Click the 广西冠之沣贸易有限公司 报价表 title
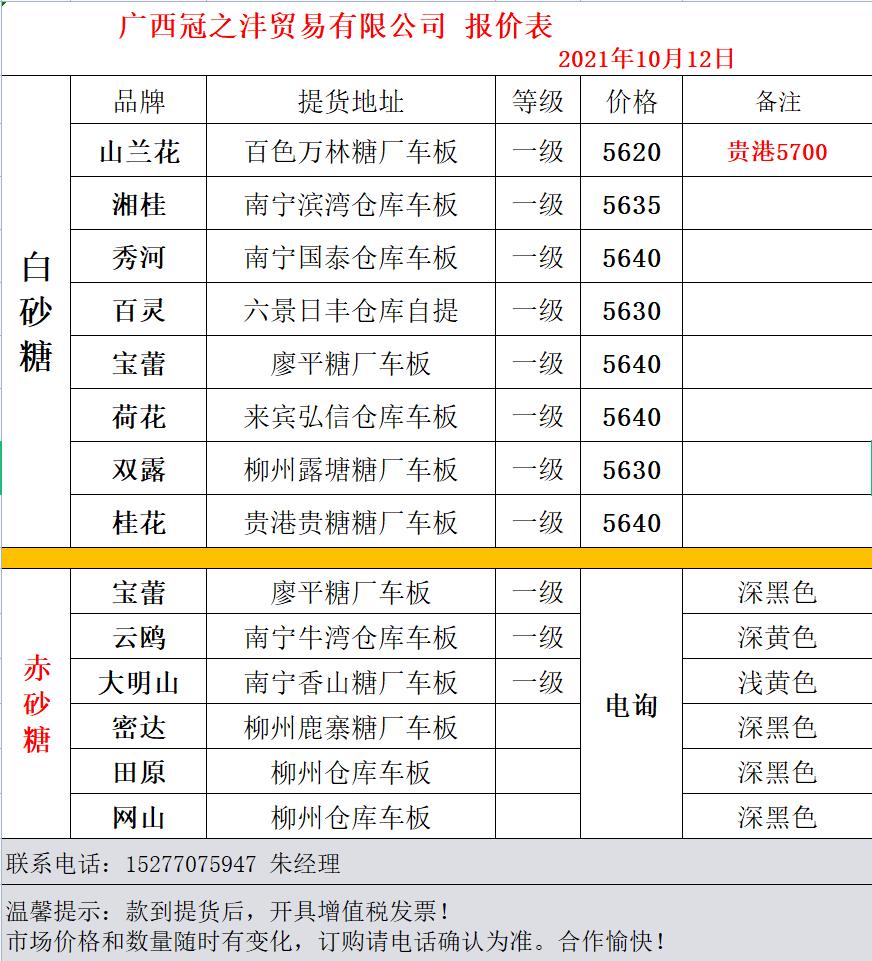 tap(335, 26)
